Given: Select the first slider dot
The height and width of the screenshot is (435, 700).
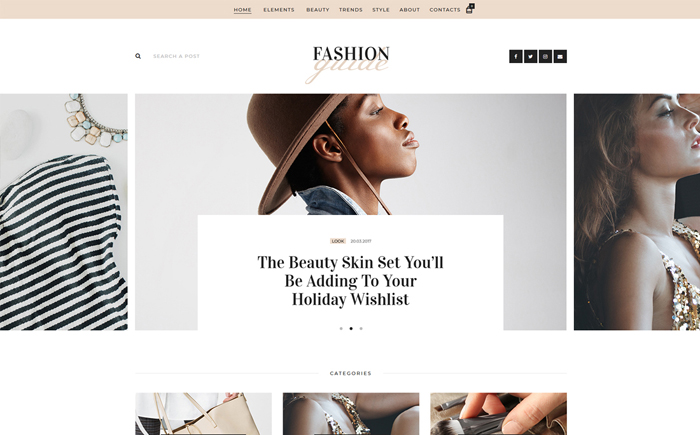Looking at the screenshot, I should coord(341,328).
